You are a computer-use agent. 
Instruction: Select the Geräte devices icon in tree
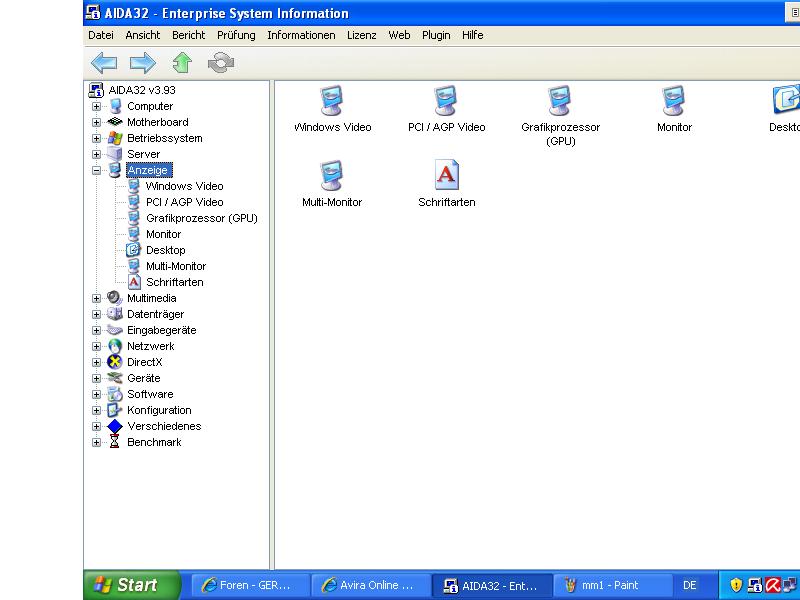point(115,378)
